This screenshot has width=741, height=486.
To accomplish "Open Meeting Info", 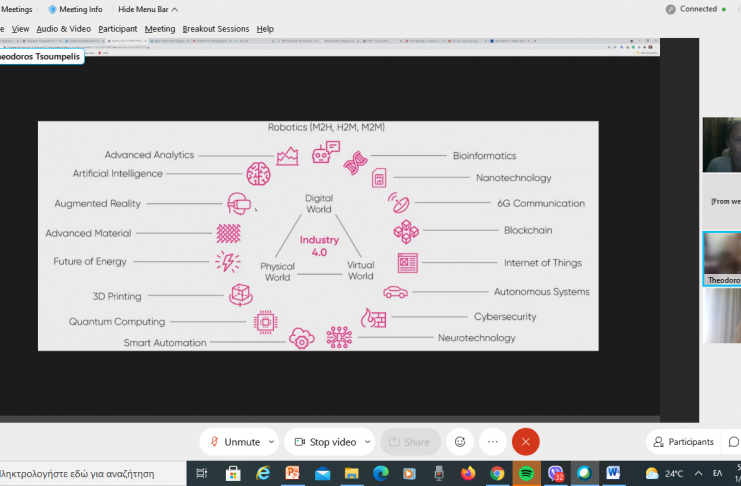I will 76,9.
